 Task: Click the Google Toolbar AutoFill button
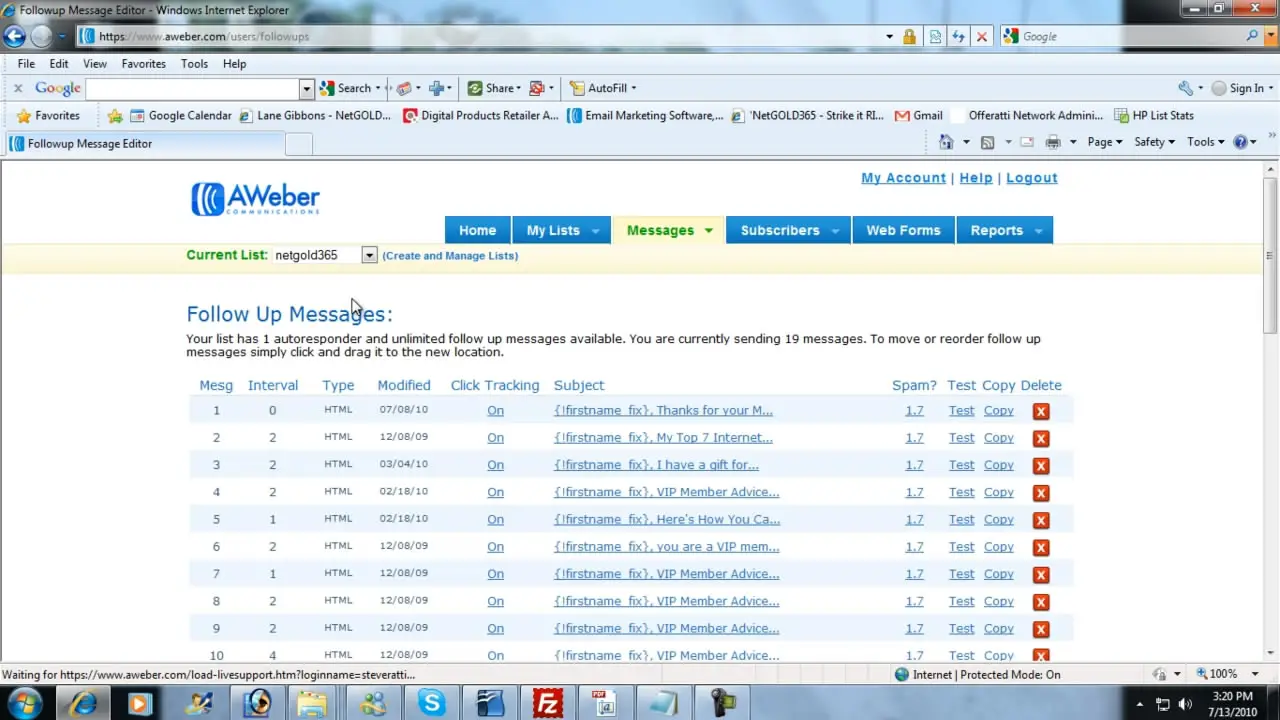(x=602, y=88)
